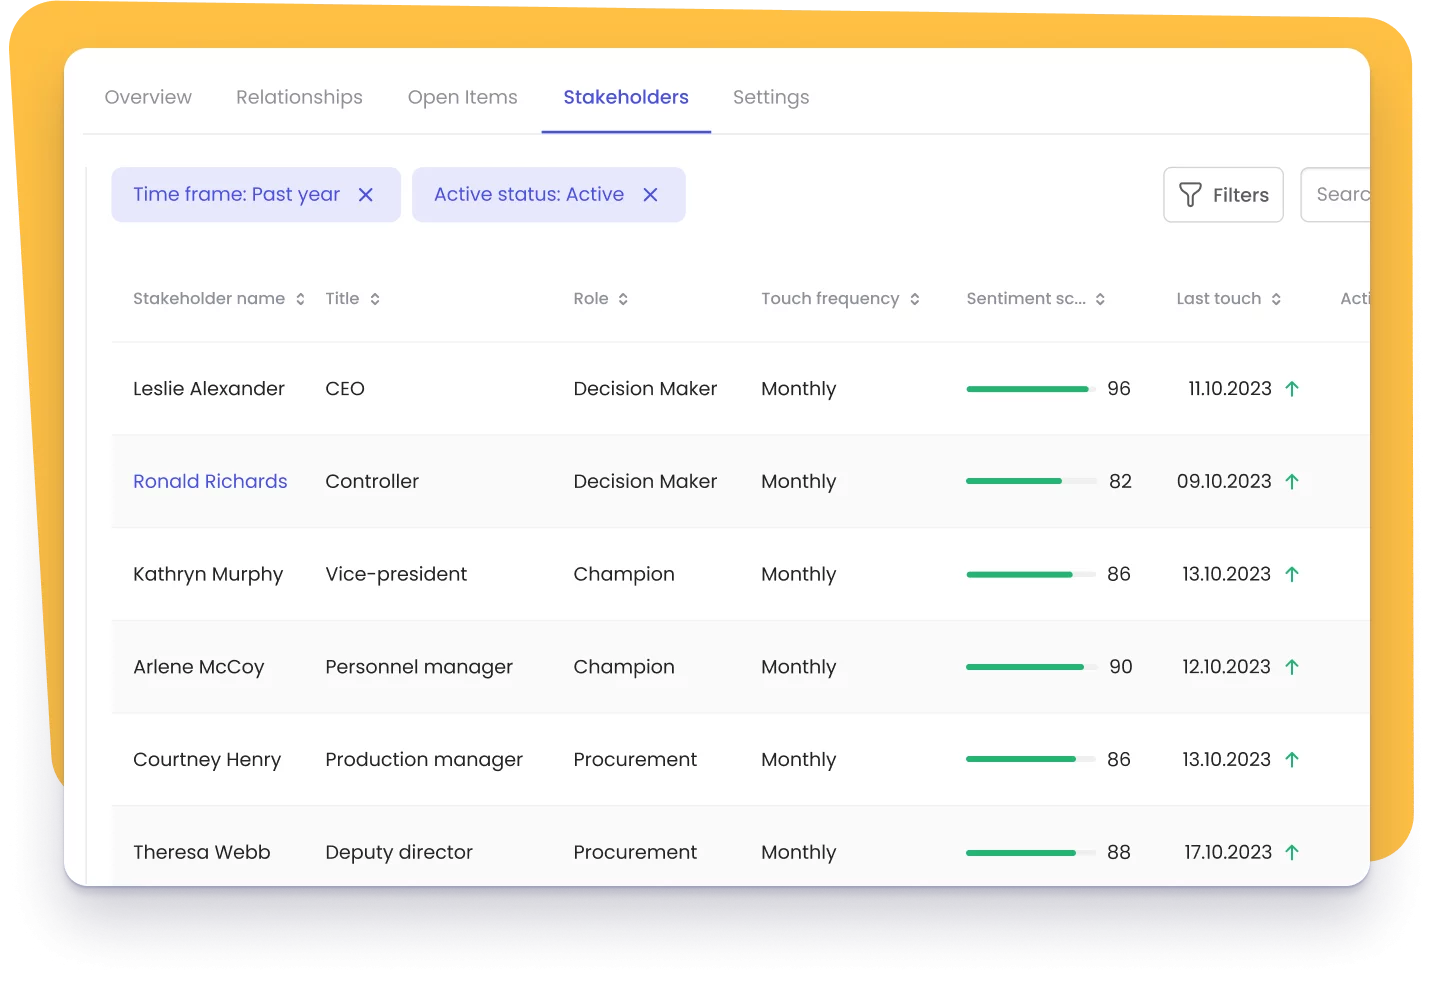Click Champion role for Kathryn Murphy
This screenshot has height=982, width=1434.
coord(624,574)
